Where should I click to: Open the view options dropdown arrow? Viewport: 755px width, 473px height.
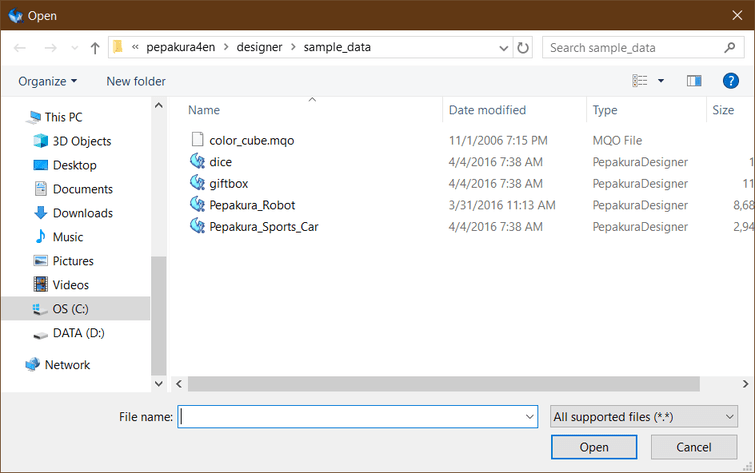coord(661,81)
